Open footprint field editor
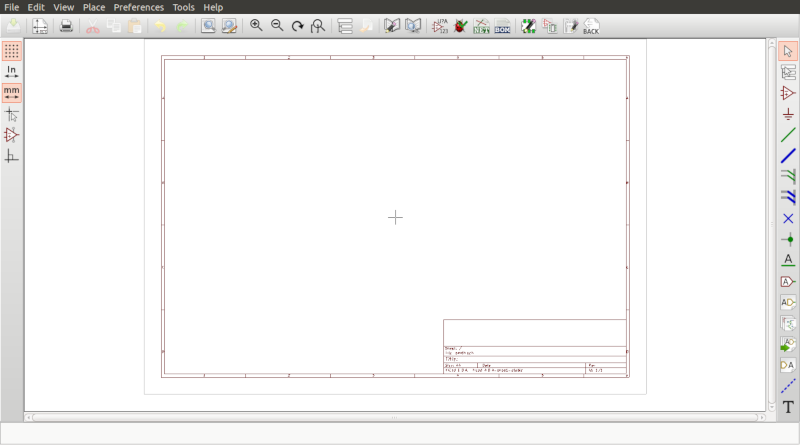 [x=570, y=26]
